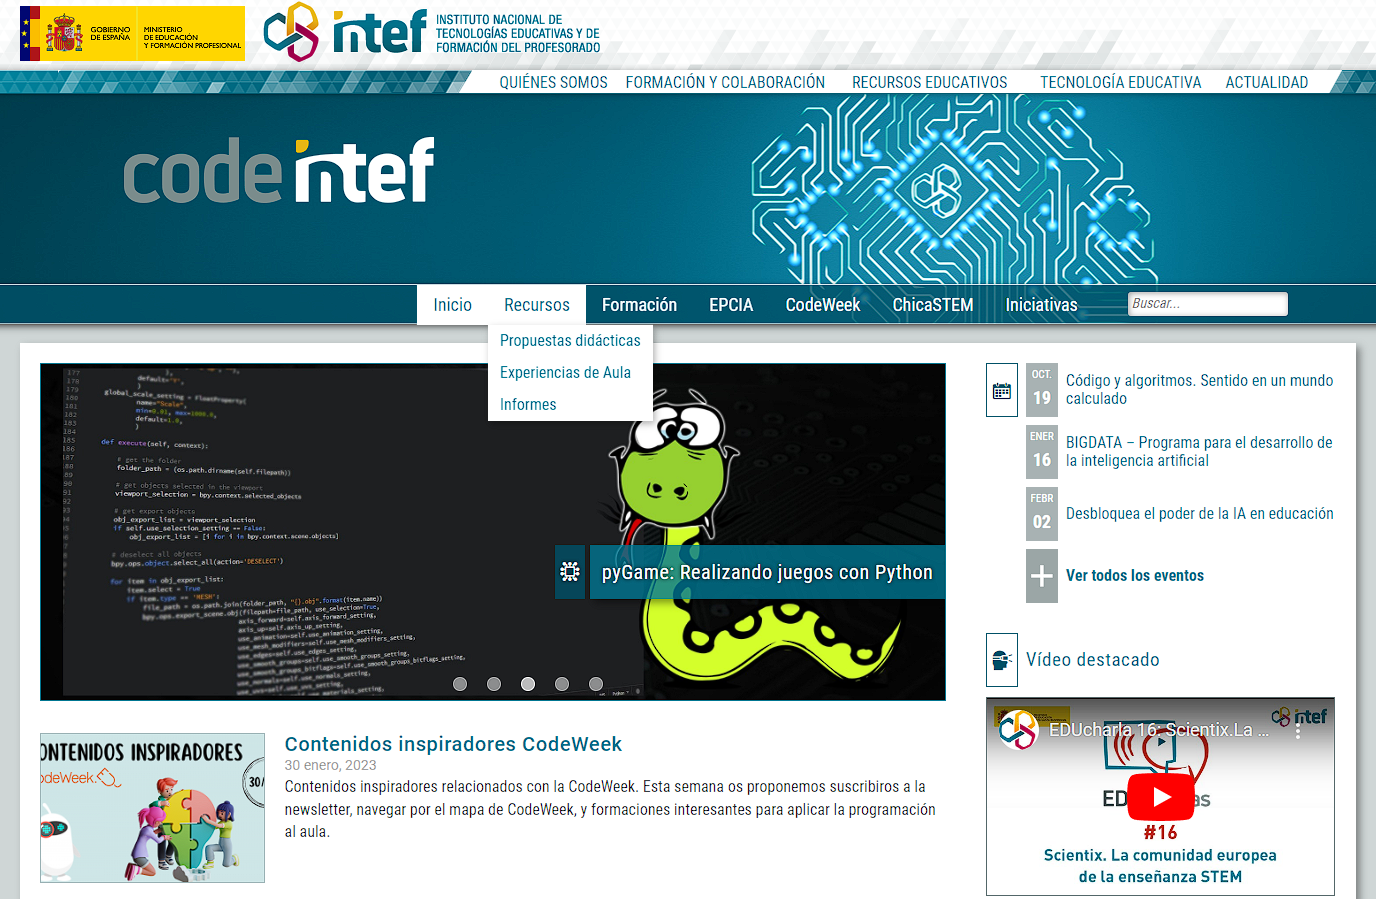Click the code intef banner logo
This screenshot has height=899, width=1376.
(279, 171)
